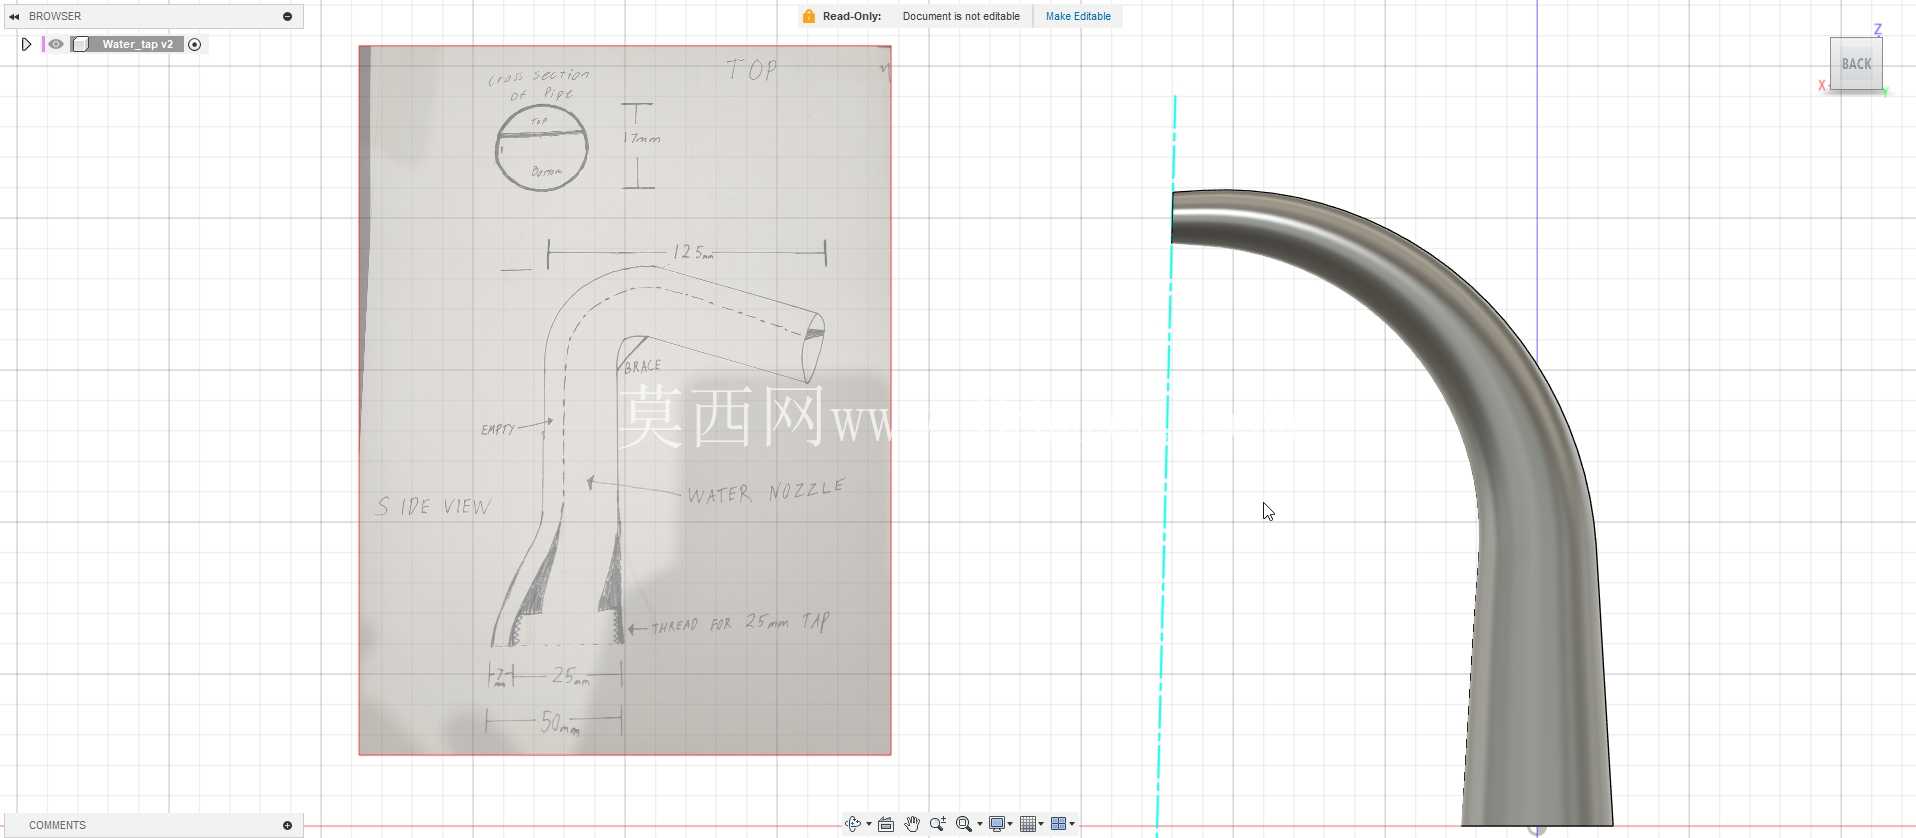Click the BACK face of the ViewCube
The width and height of the screenshot is (1916, 838).
1856,63
